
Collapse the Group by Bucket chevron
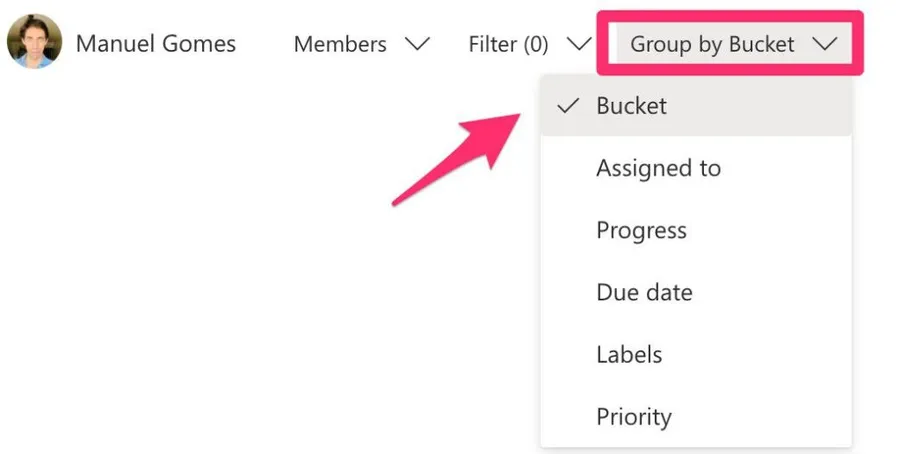point(825,44)
